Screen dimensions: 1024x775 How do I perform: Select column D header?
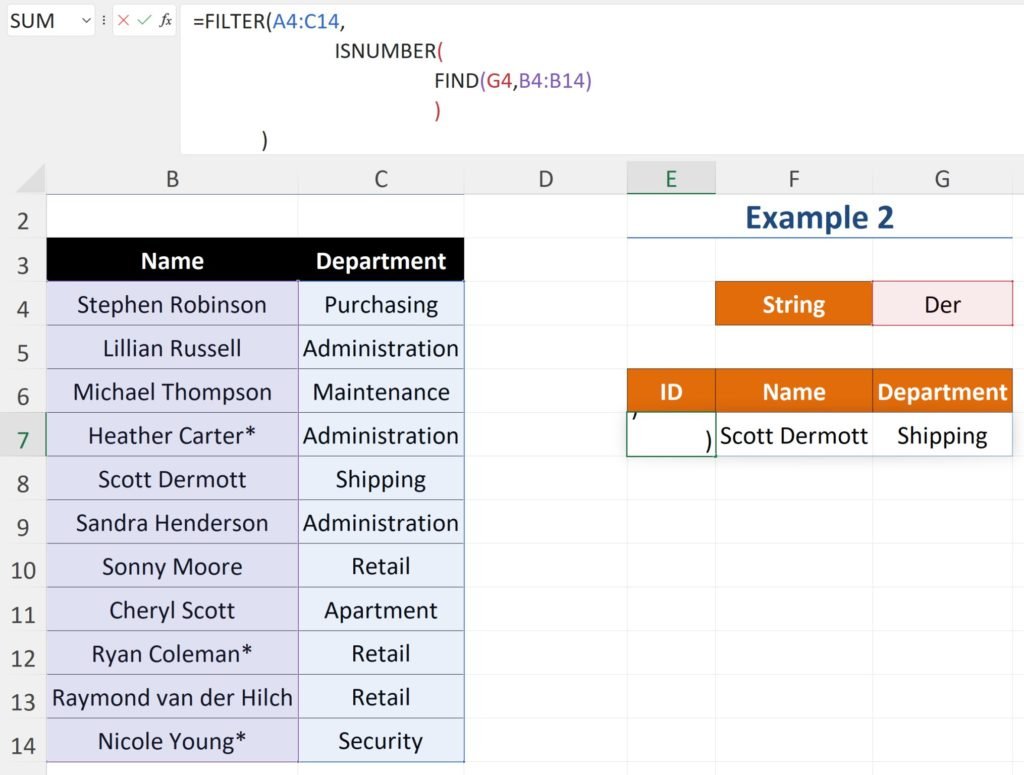(545, 179)
